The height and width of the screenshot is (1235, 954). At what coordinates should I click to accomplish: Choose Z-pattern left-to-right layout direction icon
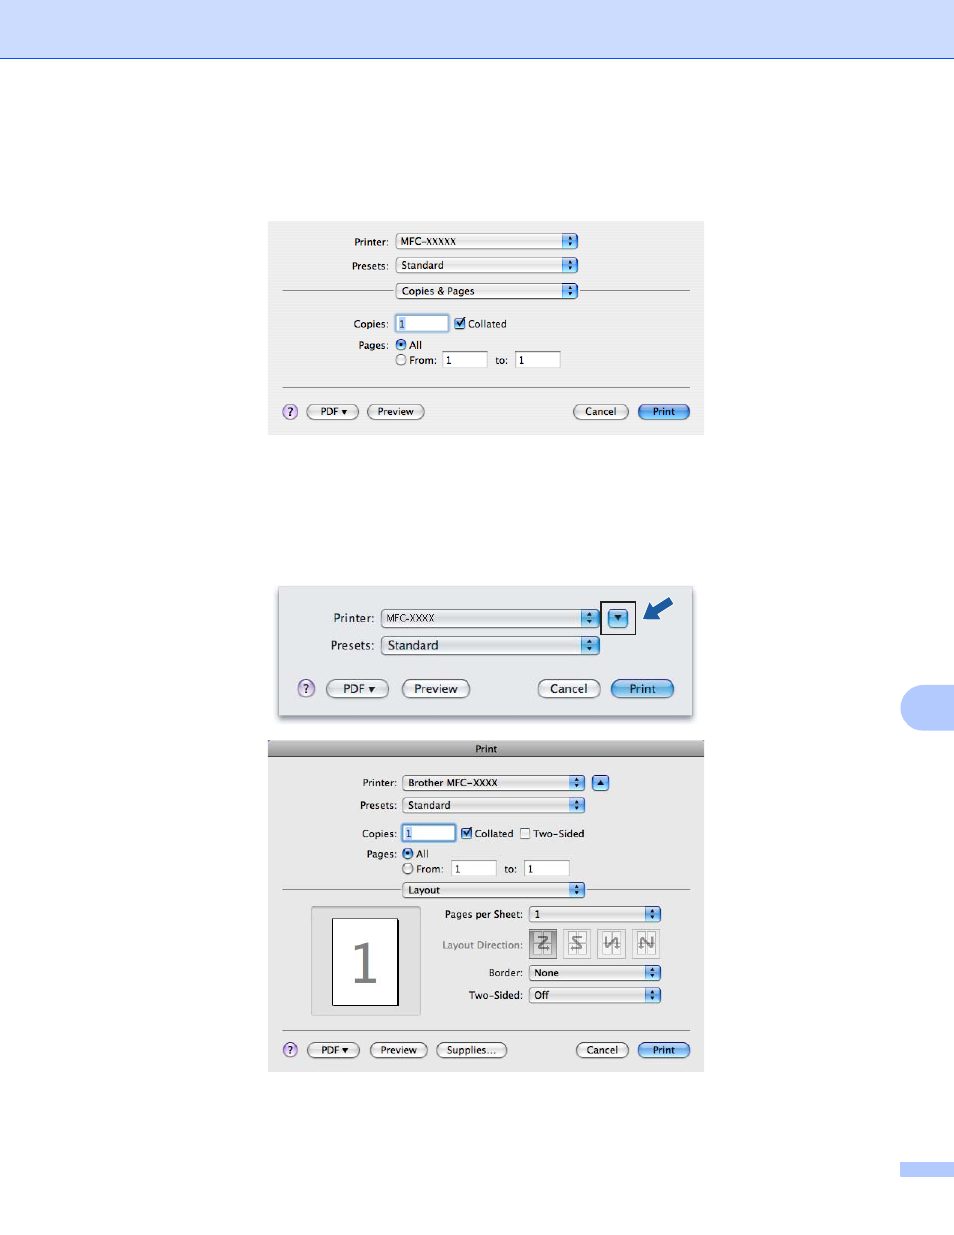pyautogui.click(x=543, y=944)
